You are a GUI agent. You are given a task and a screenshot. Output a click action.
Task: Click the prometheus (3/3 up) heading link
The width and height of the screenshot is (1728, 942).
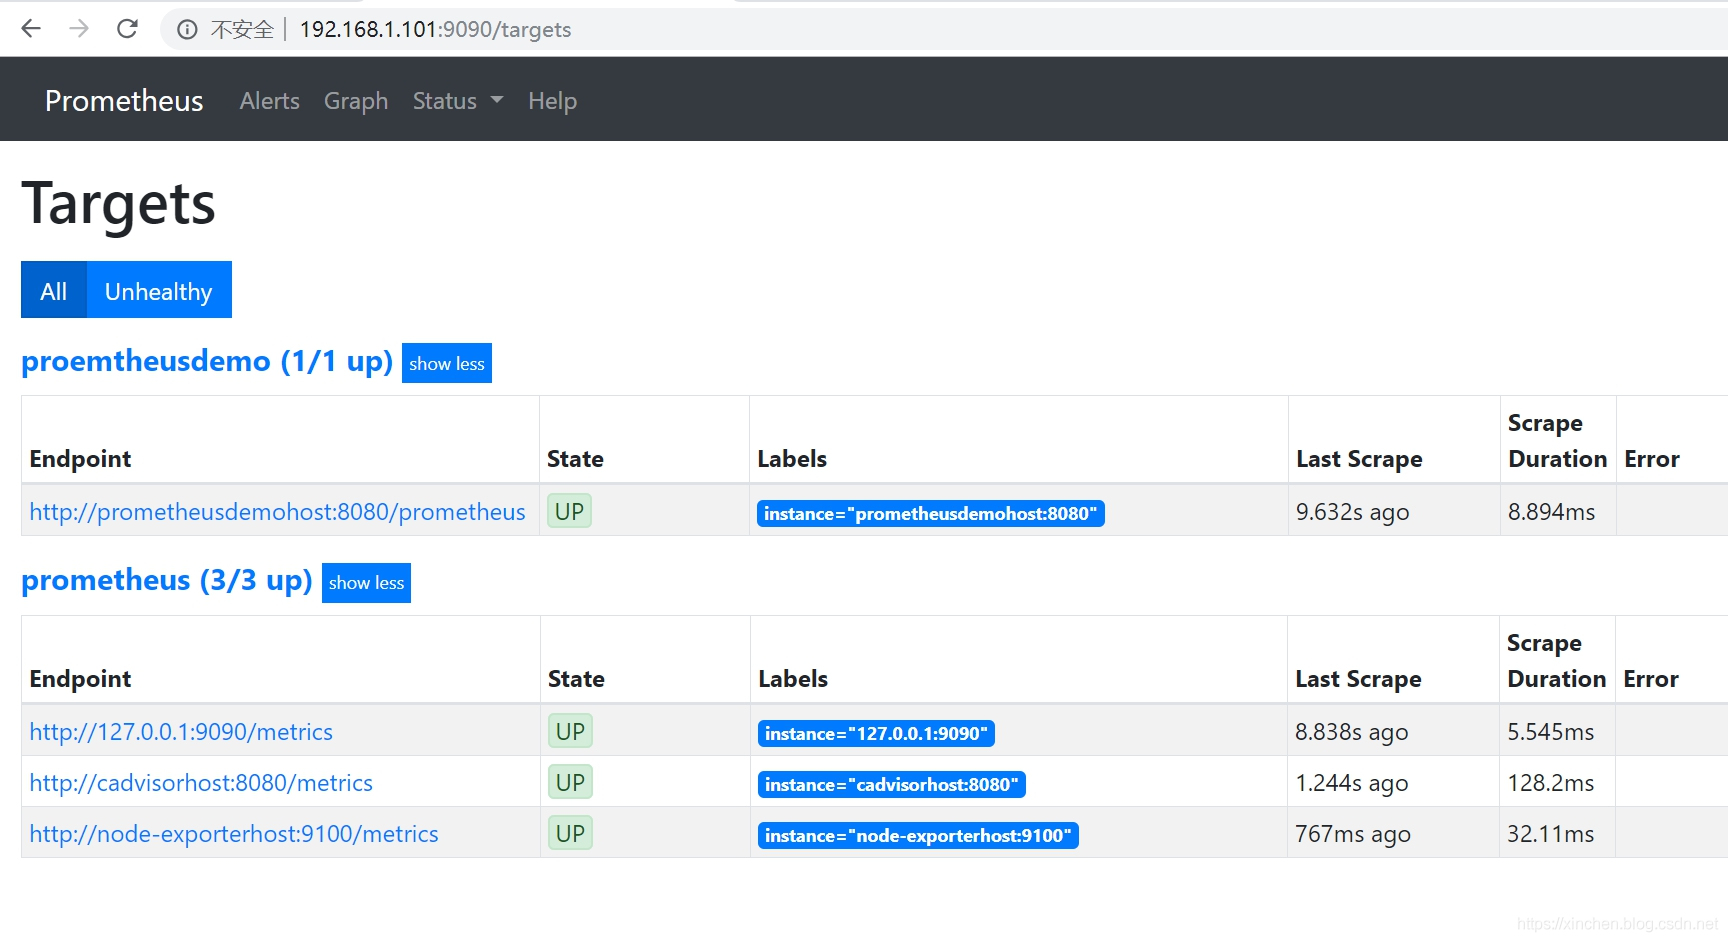pos(167,580)
